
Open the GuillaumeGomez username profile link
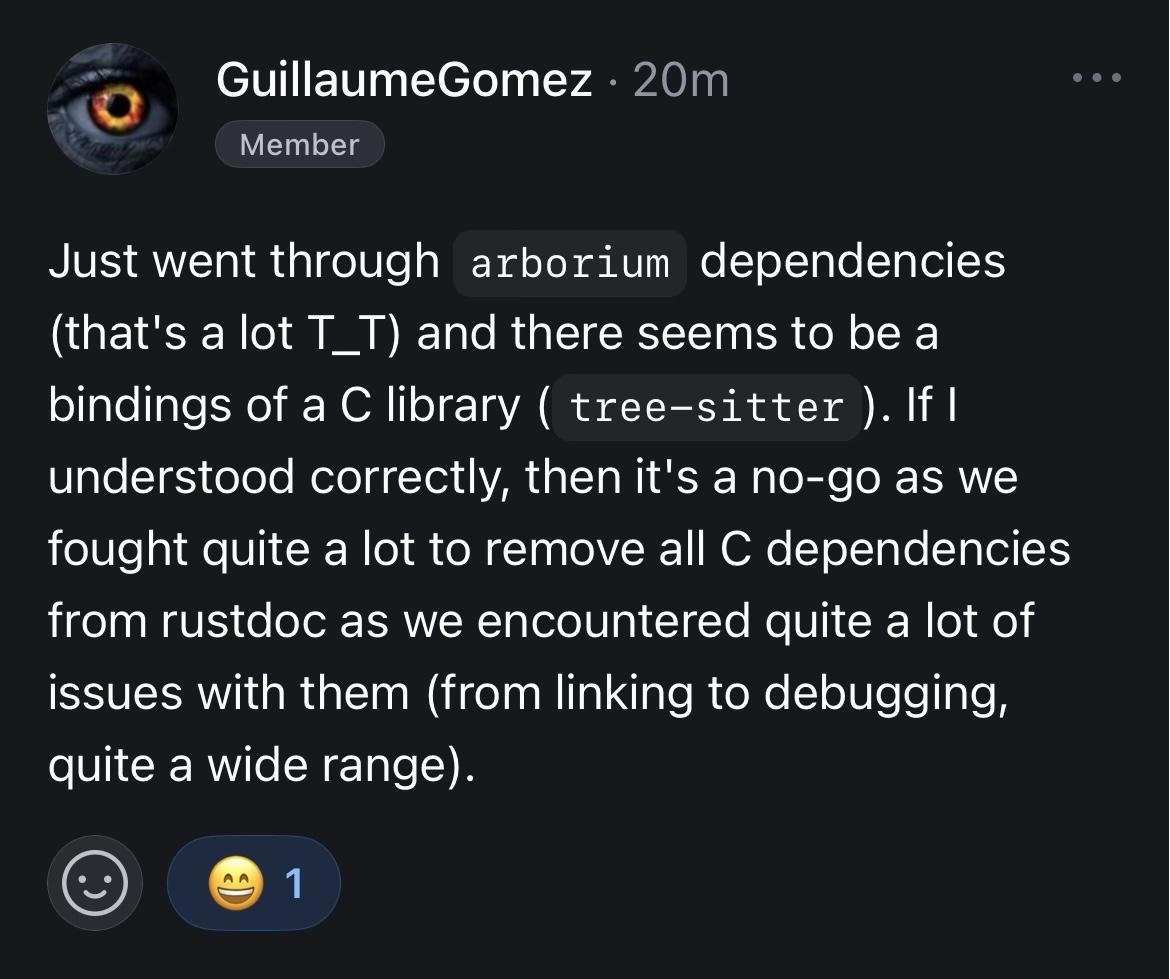[404, 81]
